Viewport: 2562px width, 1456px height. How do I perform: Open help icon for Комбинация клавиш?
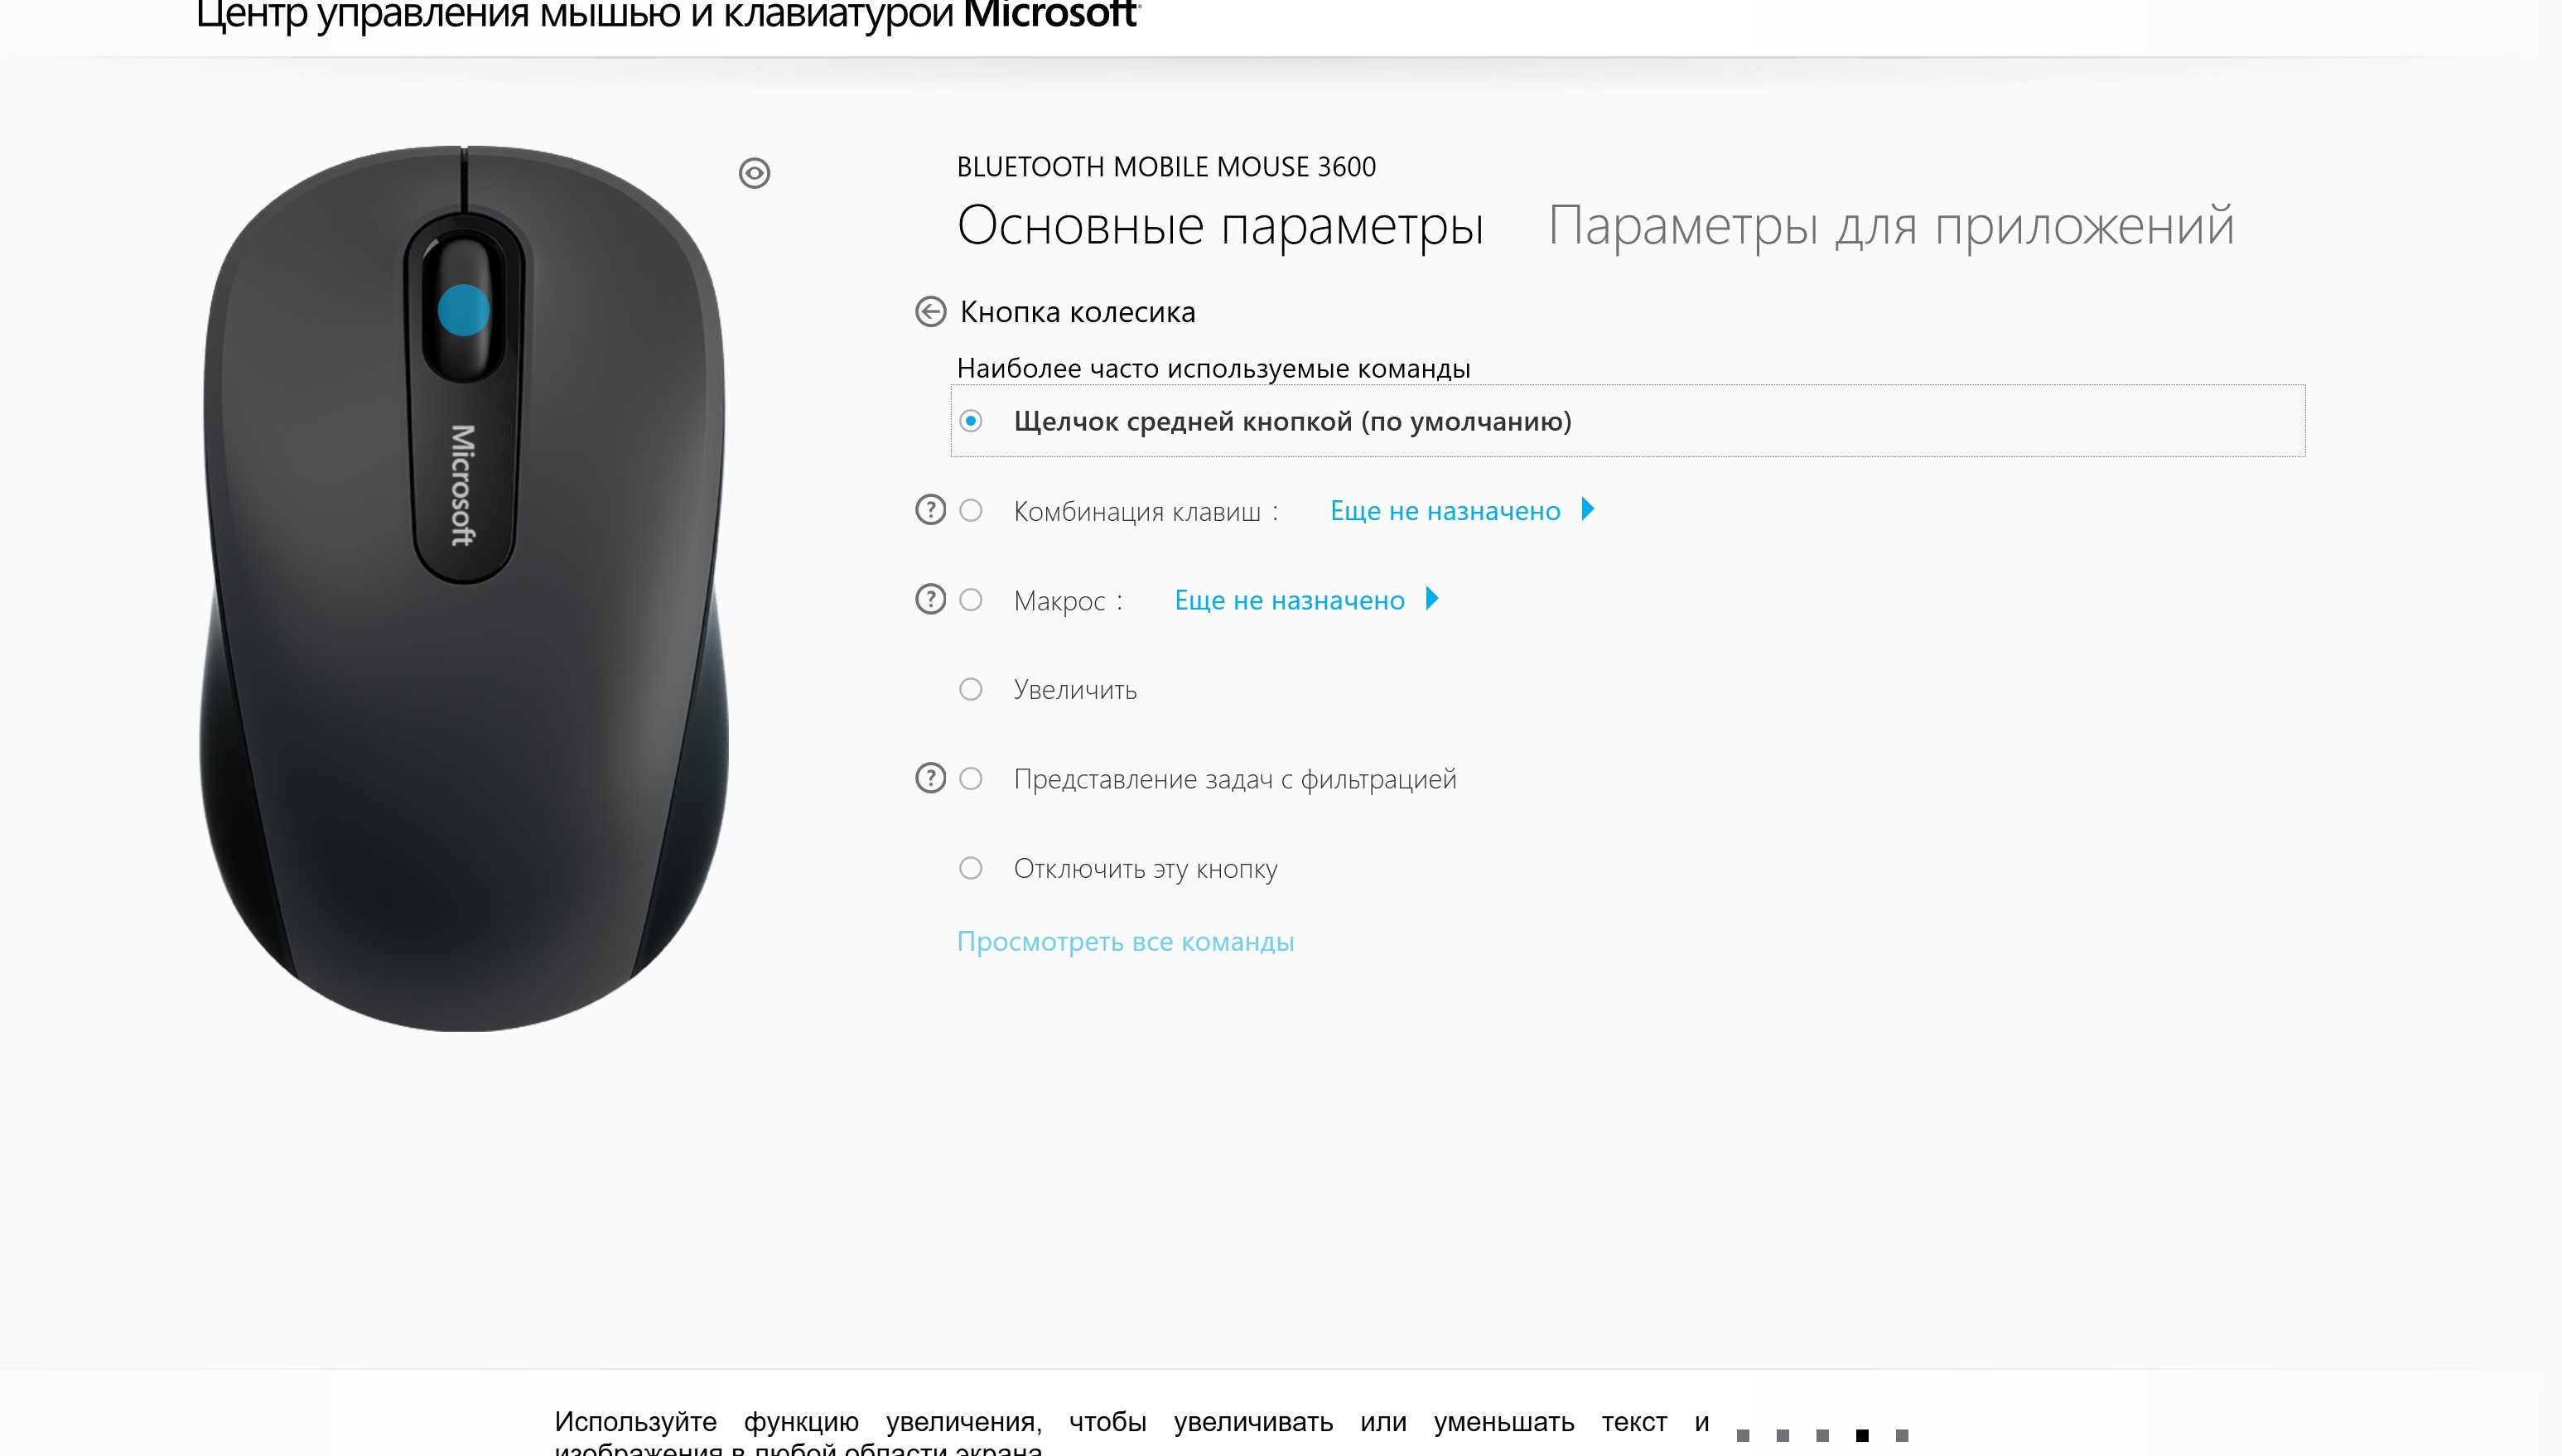[930, 510]
